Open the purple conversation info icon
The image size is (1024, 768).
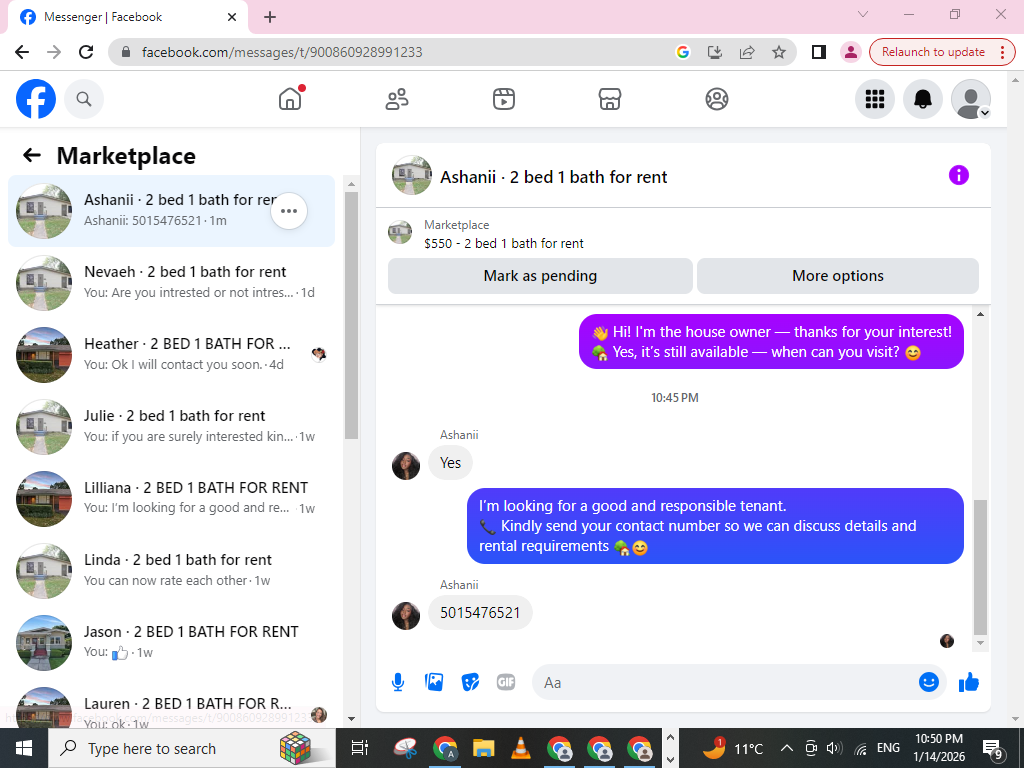pyautogui.click(x=959, y=175)
